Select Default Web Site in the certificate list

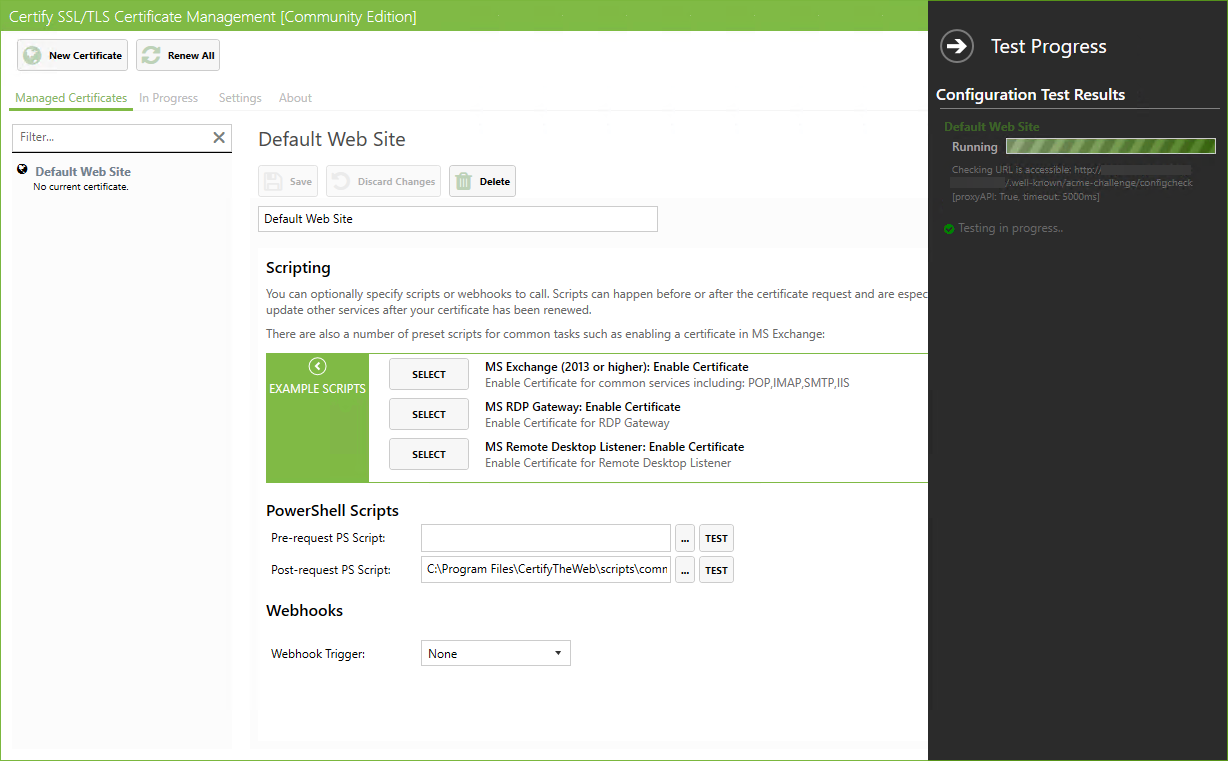coord(121,178)
